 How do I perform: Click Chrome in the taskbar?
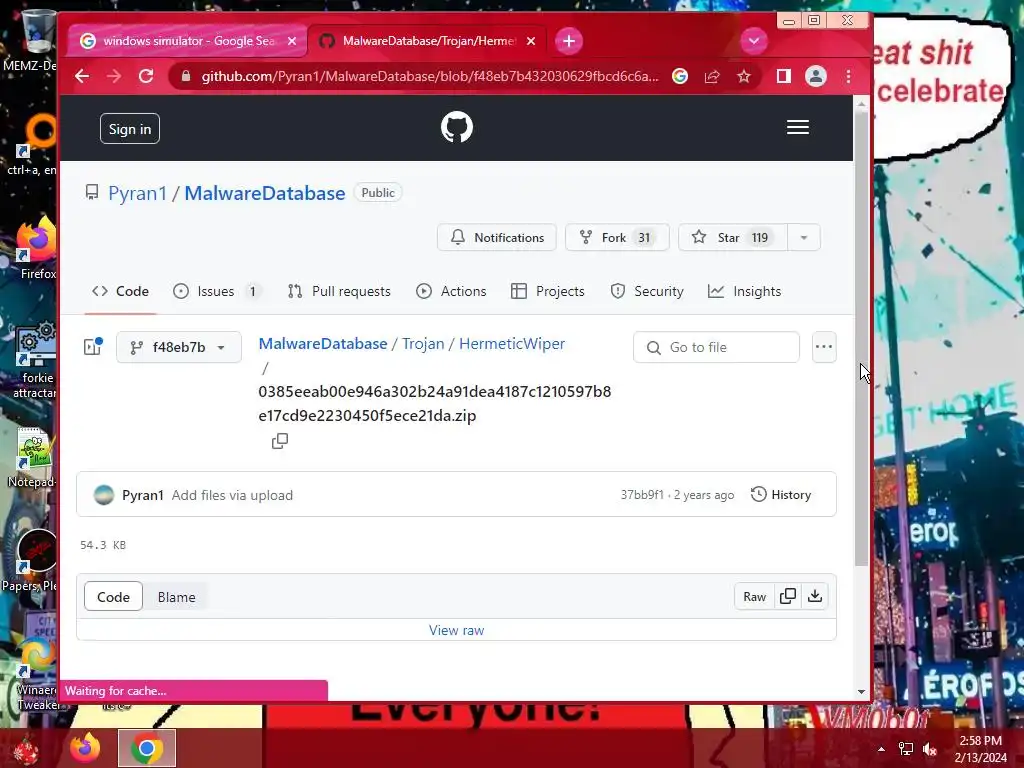point(147,748)
